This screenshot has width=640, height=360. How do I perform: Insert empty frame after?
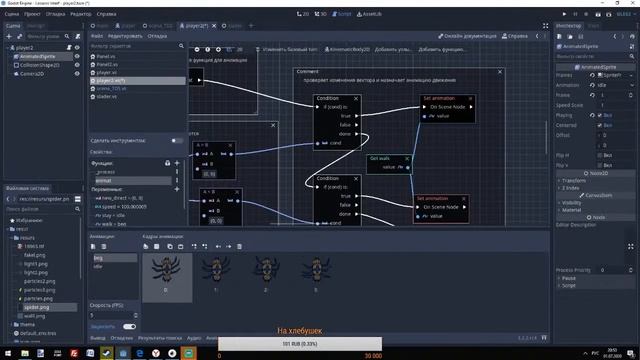pos(204,247)
